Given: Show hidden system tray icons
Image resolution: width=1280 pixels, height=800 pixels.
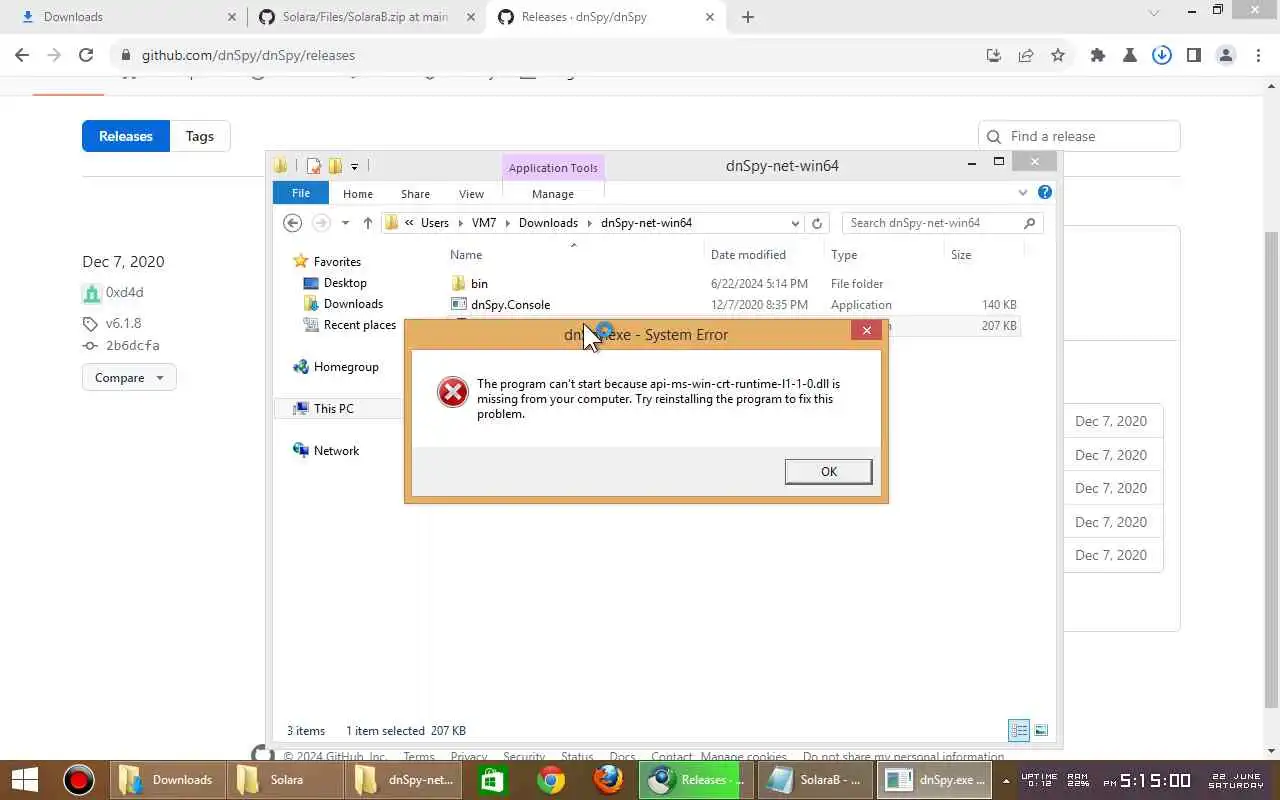Looking at the screenshot, I should coord(1006,781).
